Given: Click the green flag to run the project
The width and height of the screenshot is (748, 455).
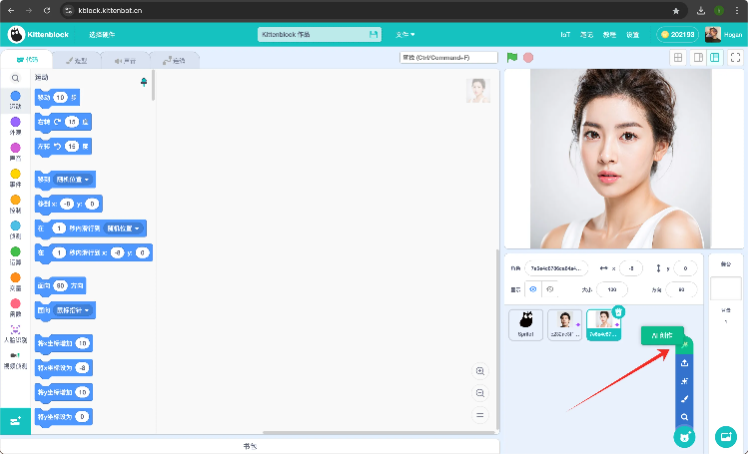Looking at the screenshot, I should pyautogui.click(x=512, y=58).
